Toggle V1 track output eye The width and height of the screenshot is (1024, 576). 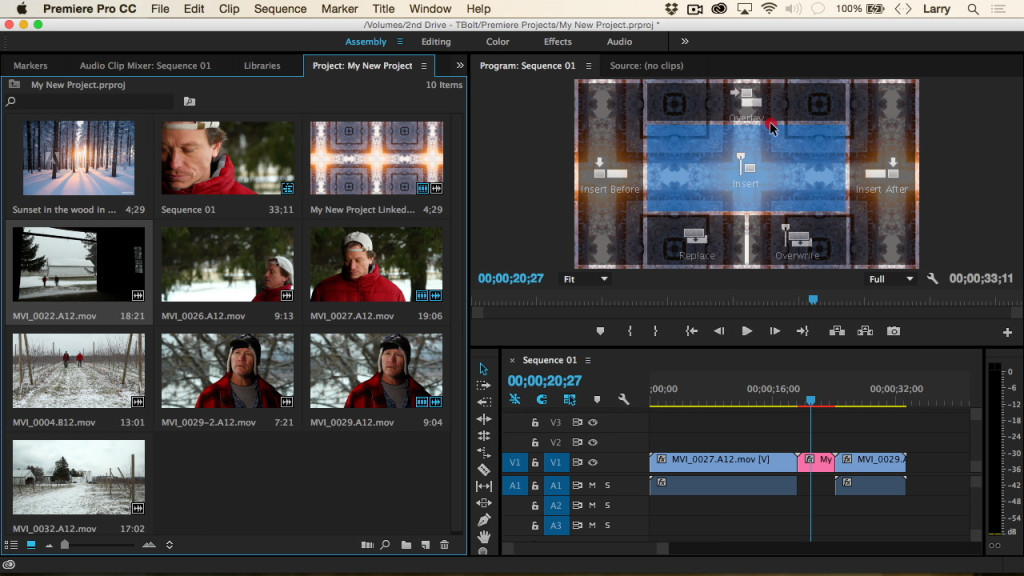tap(593, 462)
